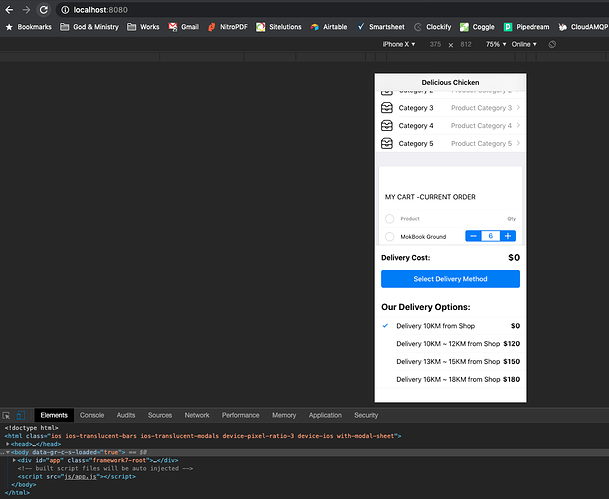Open the Works bookmark folder
The width and height of the screenshot is (609, 499).
point(143,27)
